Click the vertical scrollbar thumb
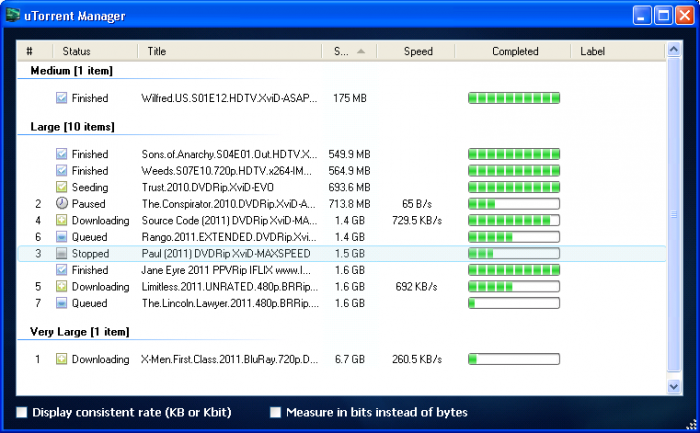The width and height of the screenshot is (700, 433). pos(674,214)
